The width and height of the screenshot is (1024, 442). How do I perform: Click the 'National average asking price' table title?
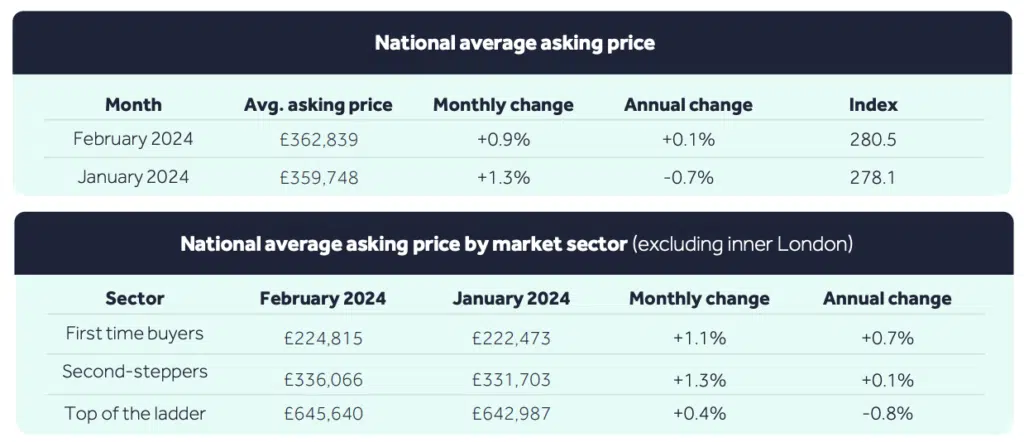(x=514, y=43)
